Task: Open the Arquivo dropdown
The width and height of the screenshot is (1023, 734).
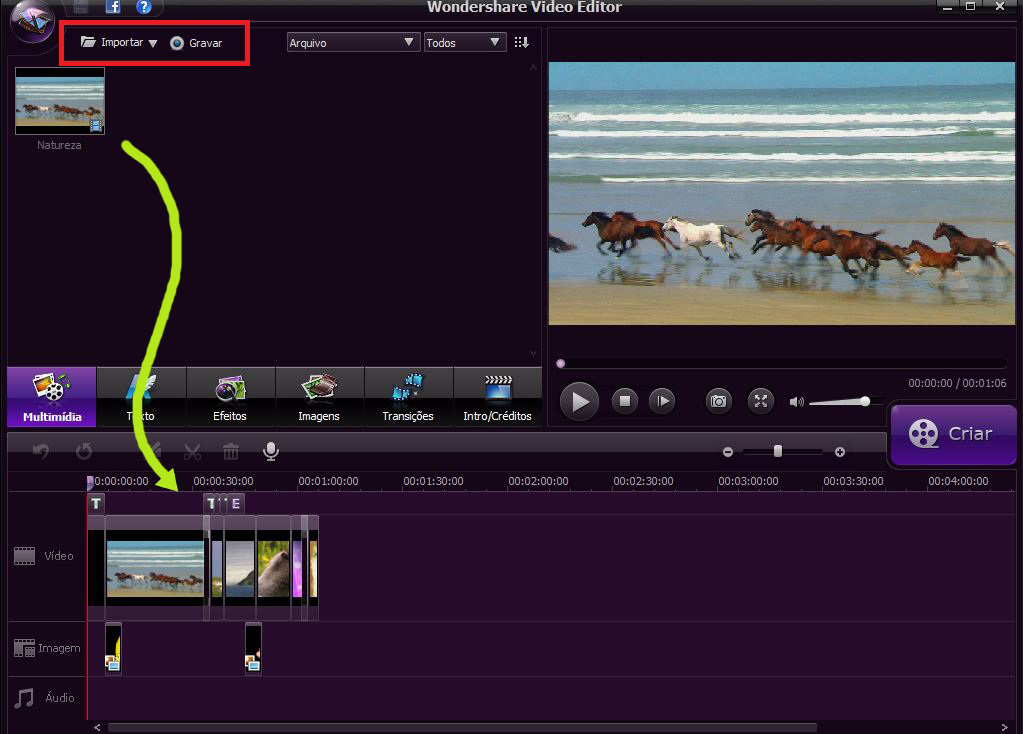Action: click(352, 43)
